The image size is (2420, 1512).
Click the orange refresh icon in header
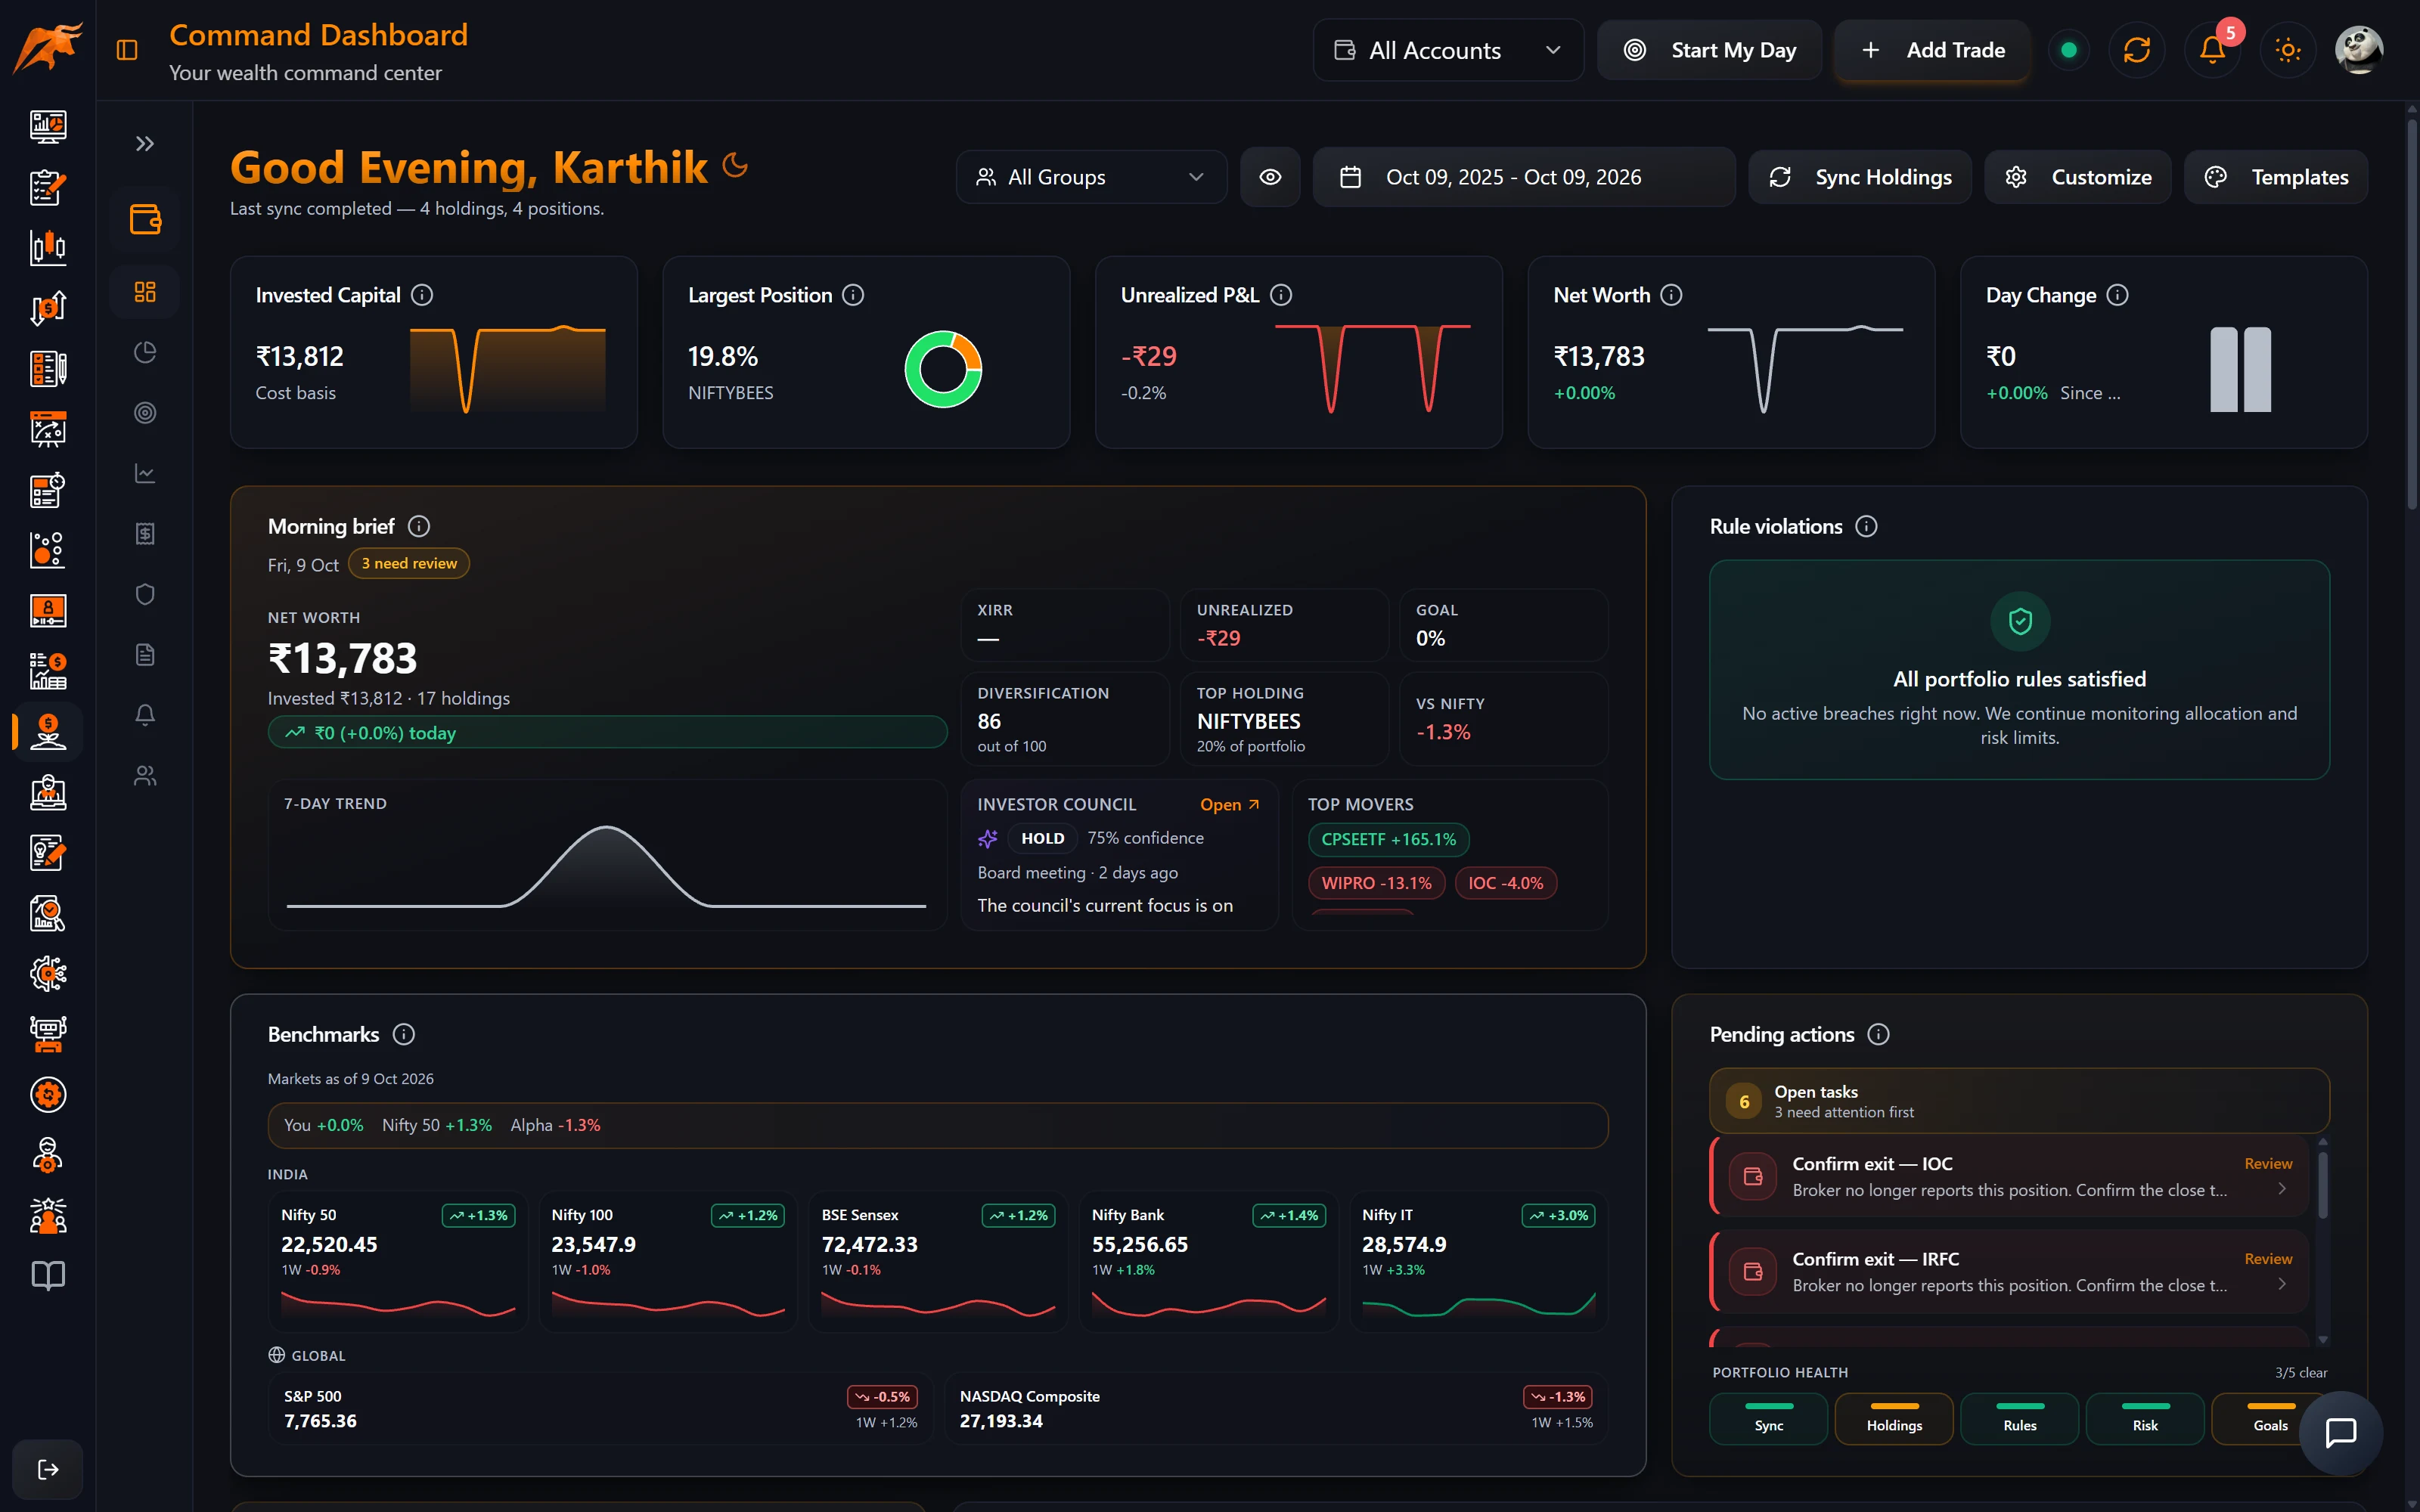pyautogui.click(x=2136, y=50)
